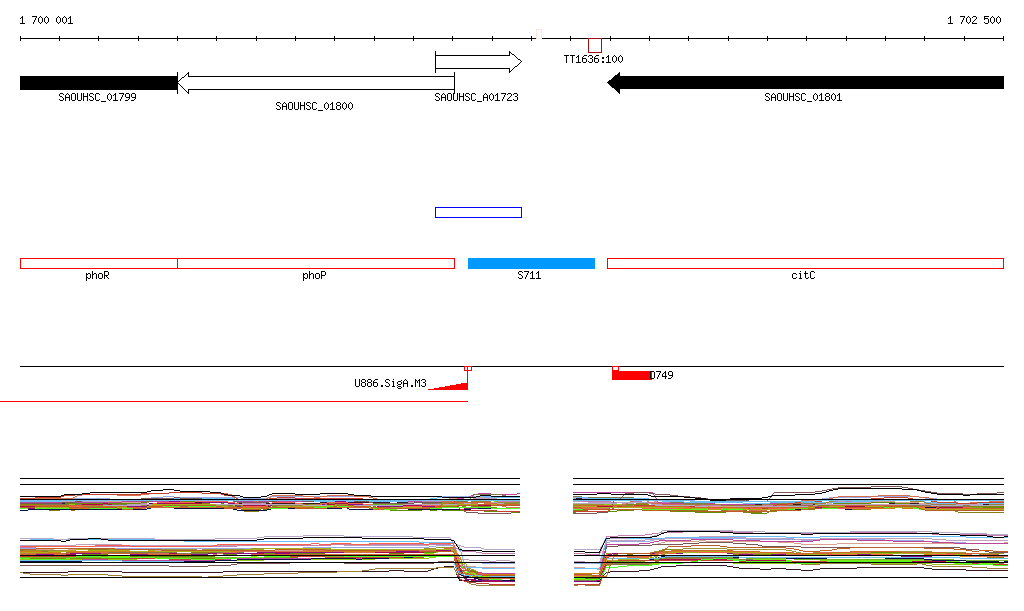Click the SAOUHSC_A01723 small arrow gene
1024x611 pixels.
pos(478,62)
